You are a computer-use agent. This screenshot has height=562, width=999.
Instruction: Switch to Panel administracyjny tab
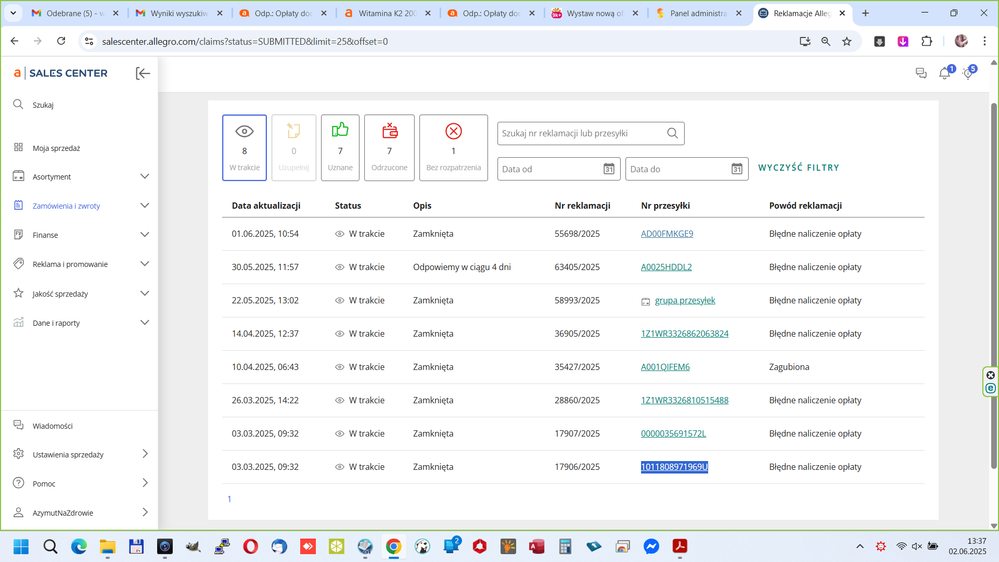click(698, 13)
